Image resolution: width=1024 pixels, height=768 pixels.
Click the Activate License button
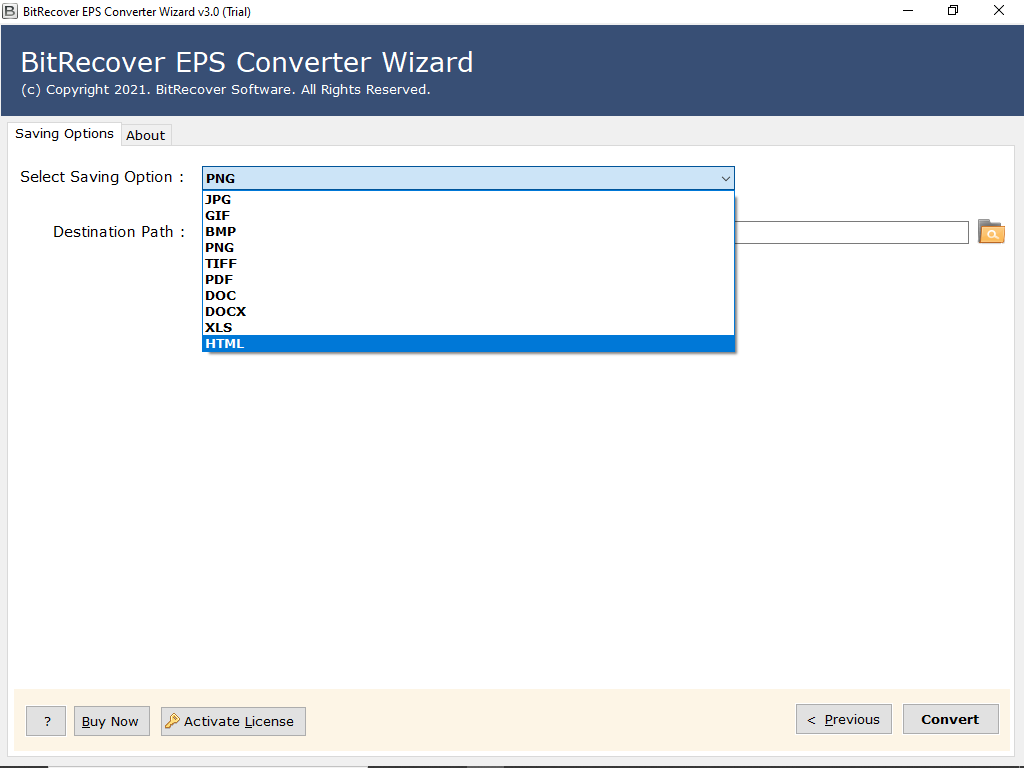pyautogui.click(x=233, y=721)
